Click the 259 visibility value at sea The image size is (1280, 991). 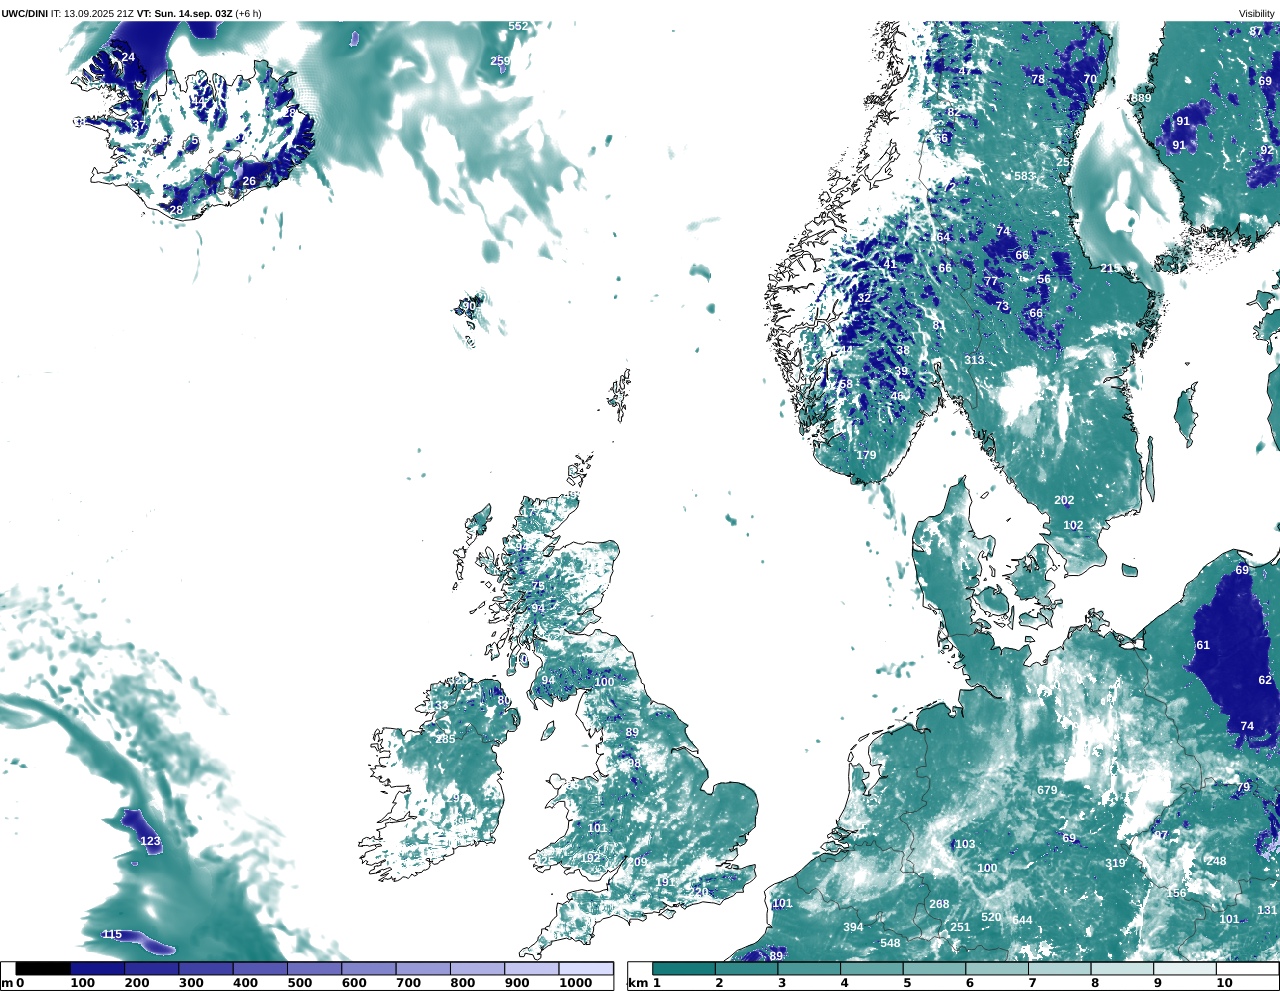[x=500, y=61]
